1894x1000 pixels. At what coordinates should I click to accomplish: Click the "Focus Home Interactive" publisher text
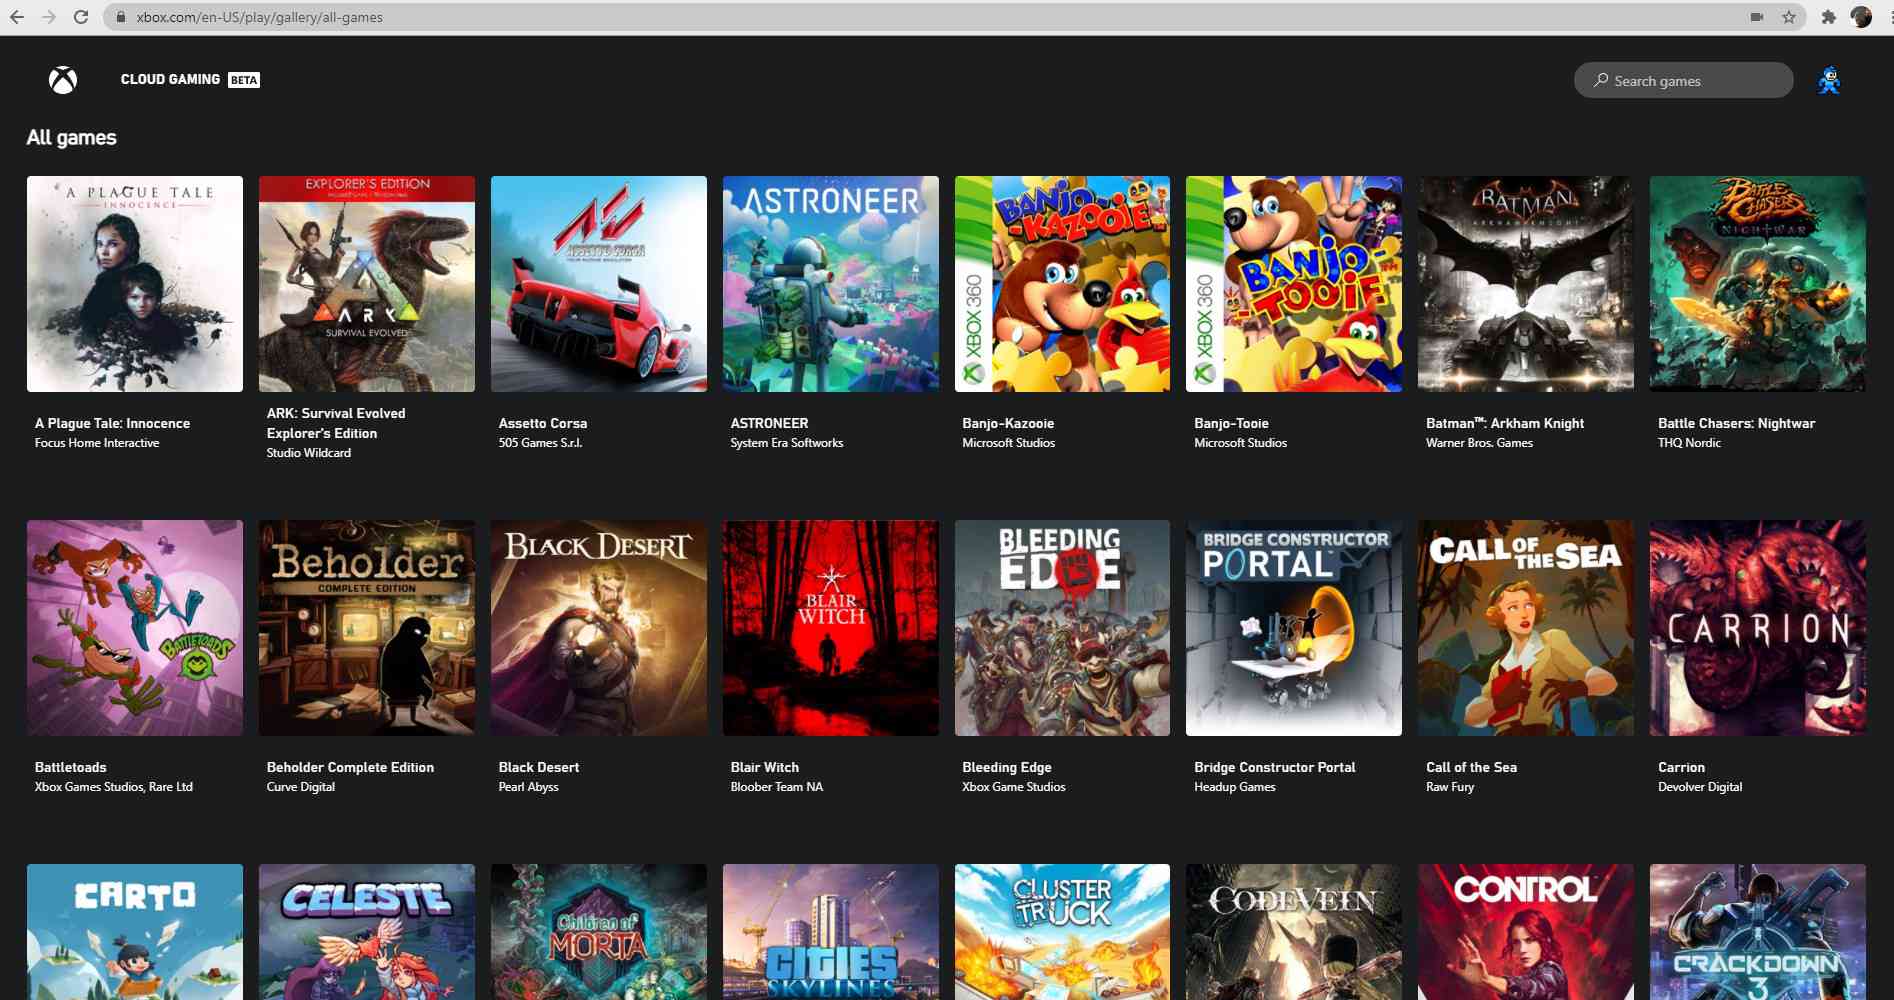(97, 443)
